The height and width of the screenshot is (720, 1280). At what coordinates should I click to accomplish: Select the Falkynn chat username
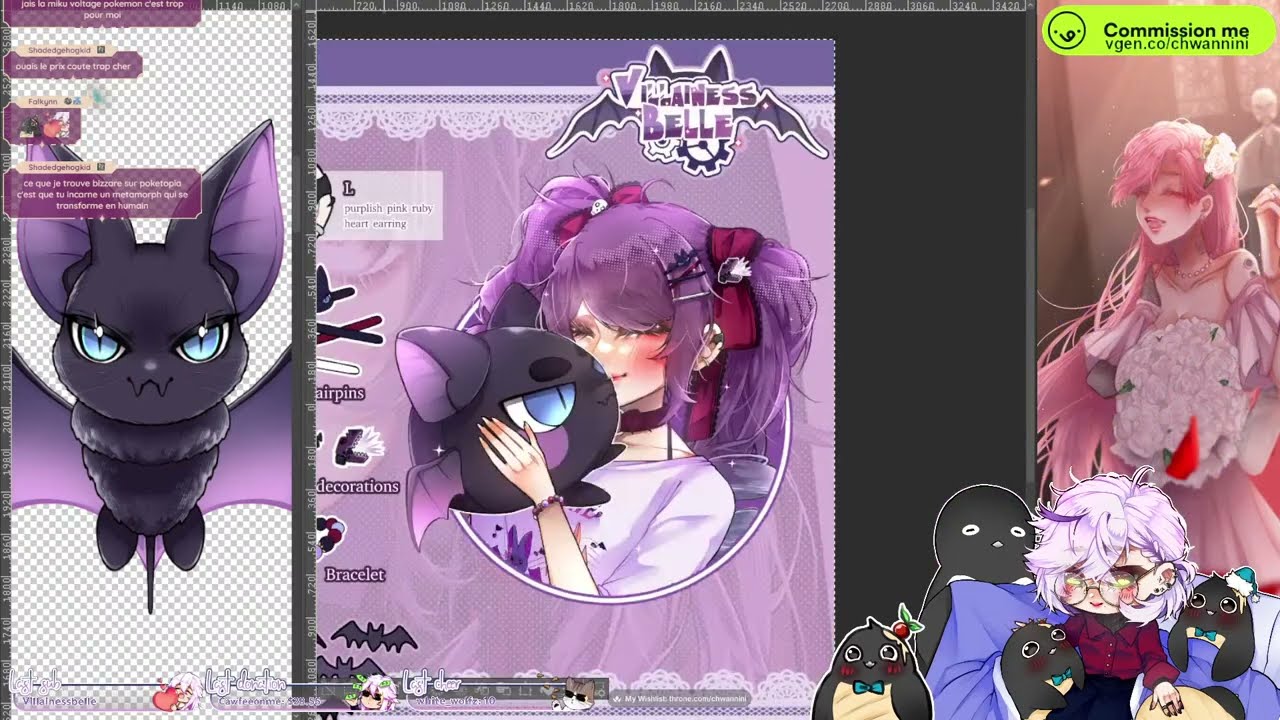click(x=43, y=101)
